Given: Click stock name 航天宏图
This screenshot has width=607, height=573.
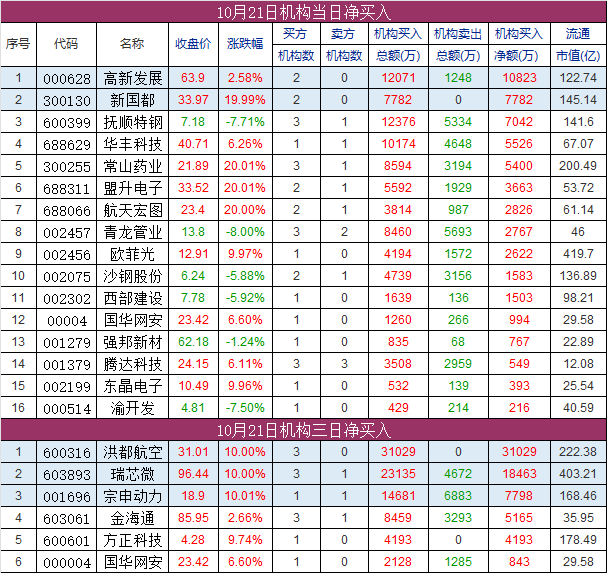Looking at the screenshot, I should tap(132, 211).
